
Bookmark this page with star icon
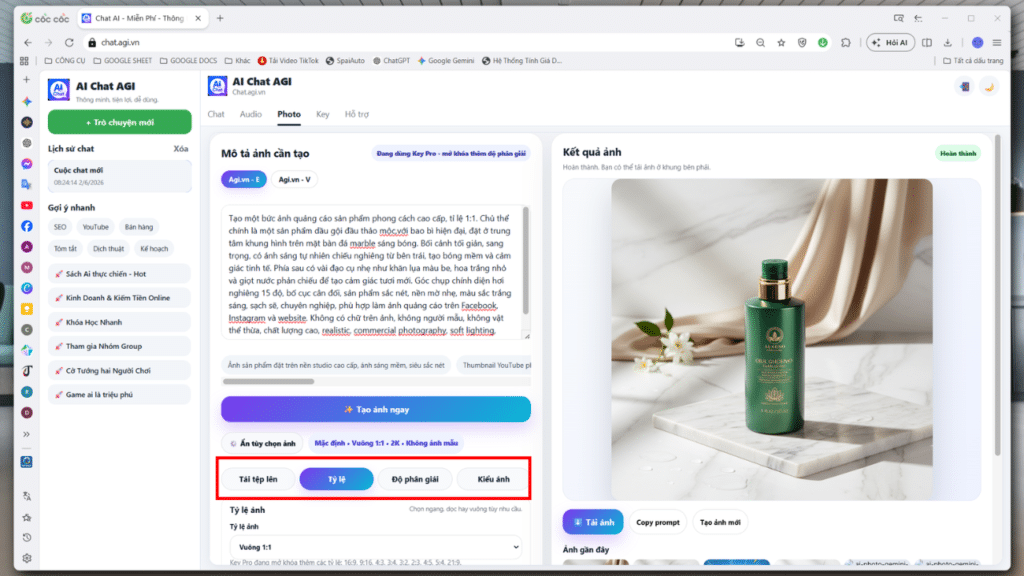point(781,42)
